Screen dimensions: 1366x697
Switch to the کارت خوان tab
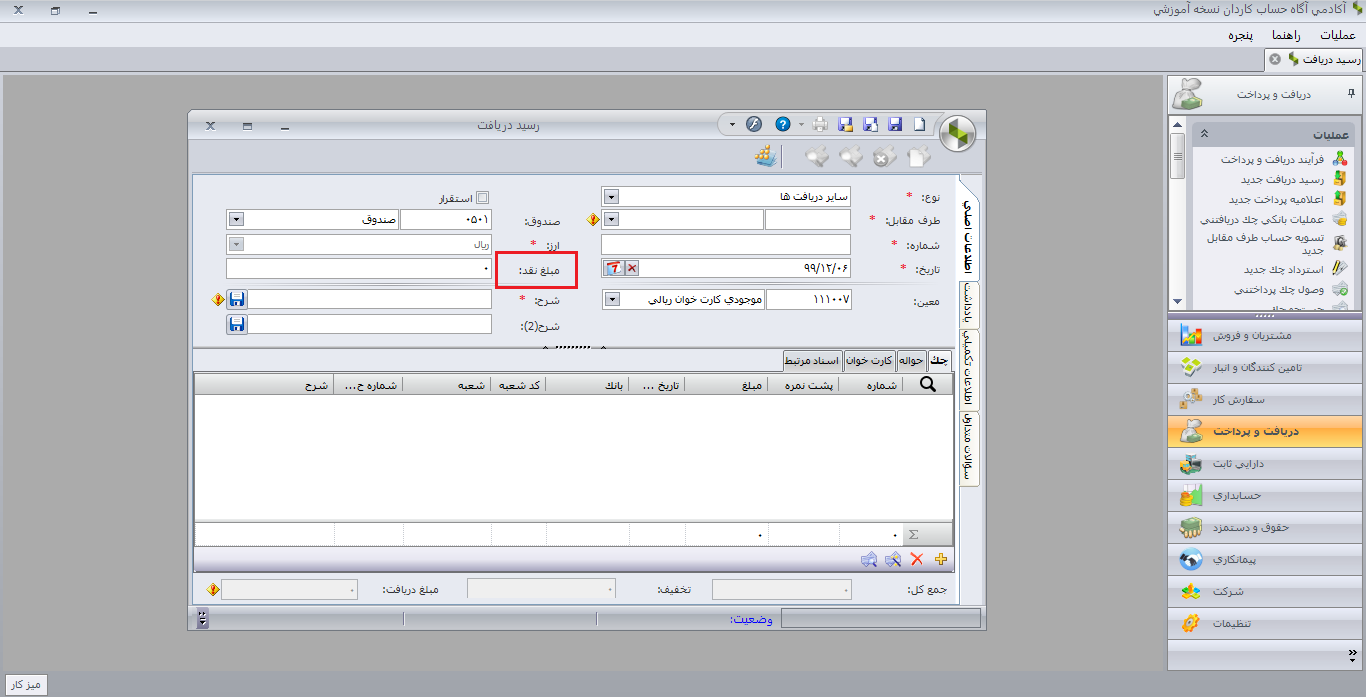point(869,360)
